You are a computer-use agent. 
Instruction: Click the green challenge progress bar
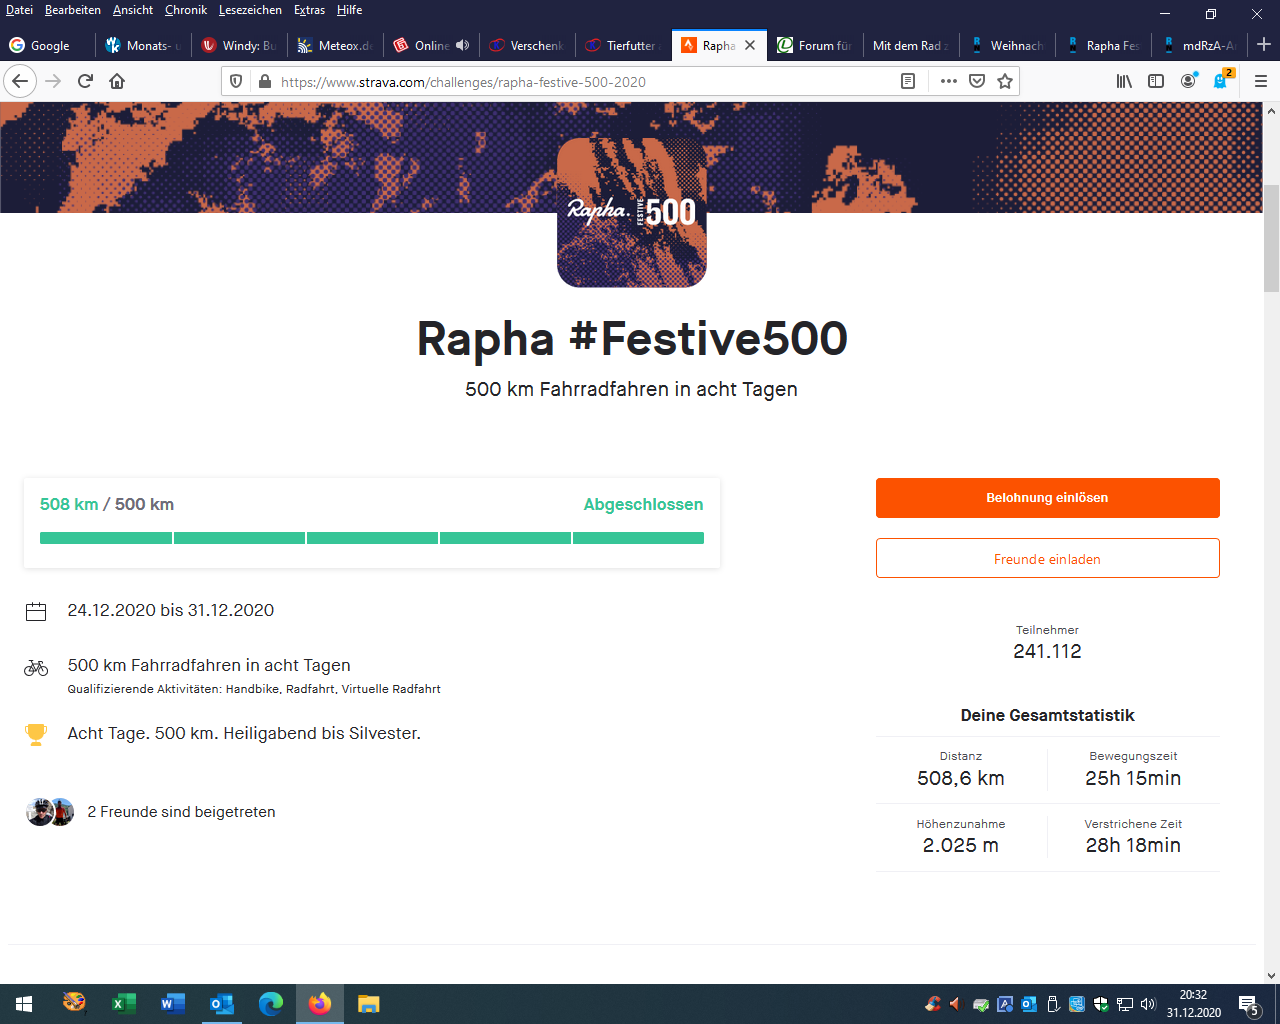(x=371, y=538)
